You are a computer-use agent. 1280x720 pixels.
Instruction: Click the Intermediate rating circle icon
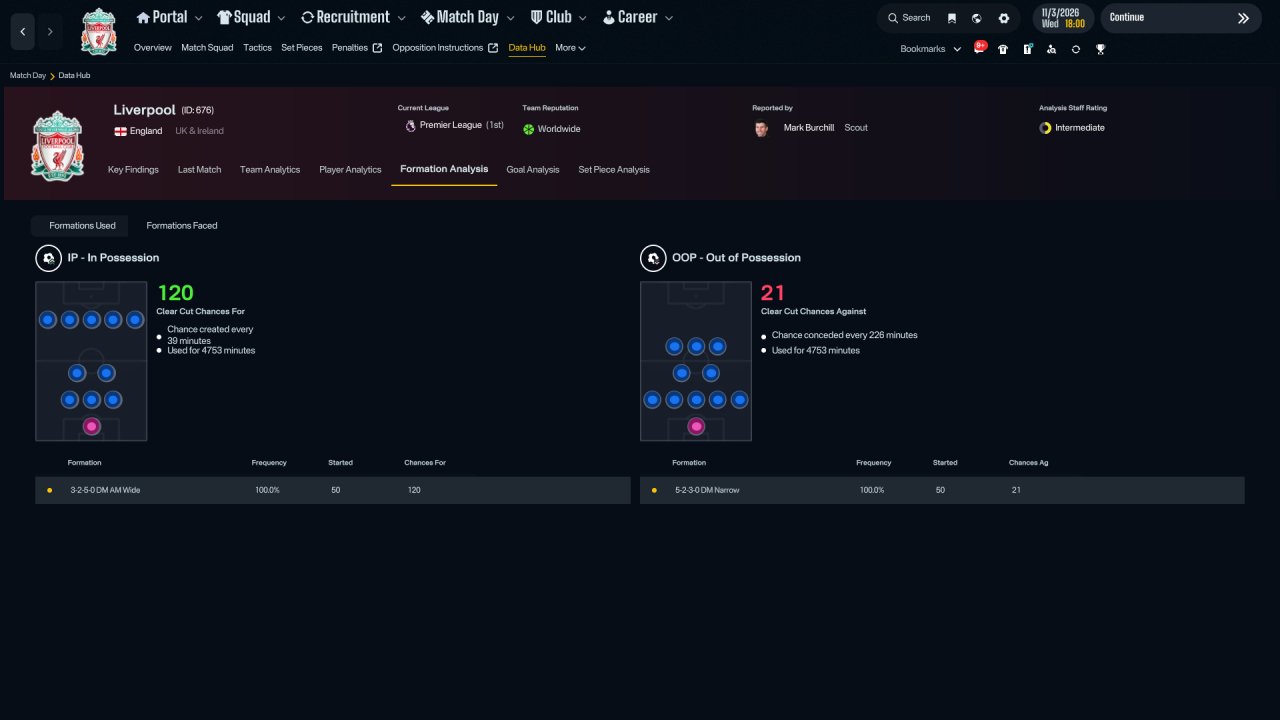coord(1045,128)
